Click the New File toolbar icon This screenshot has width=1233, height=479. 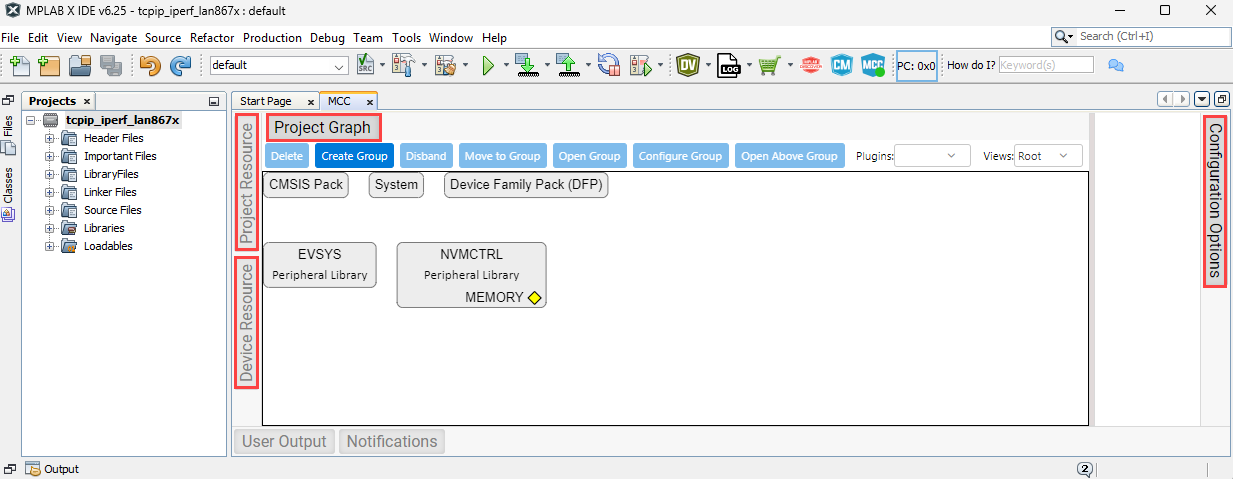[19, 65]
